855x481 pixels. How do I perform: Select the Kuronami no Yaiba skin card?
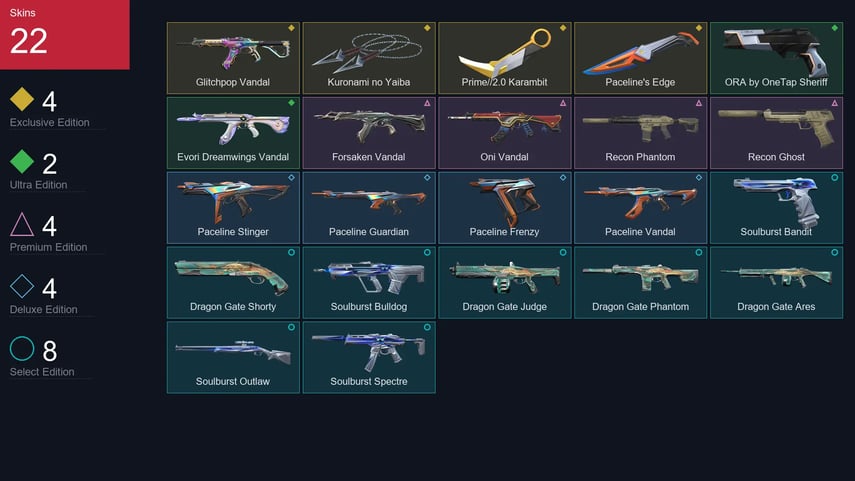coord(369,58)
